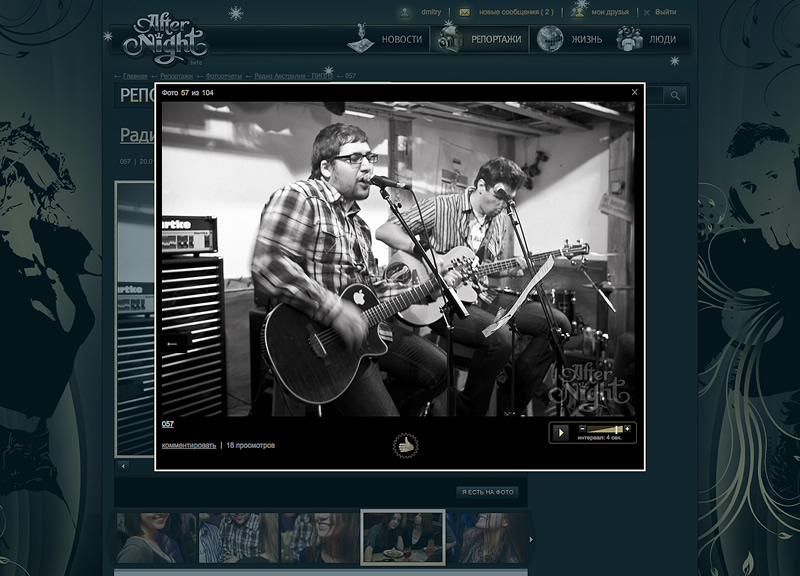
Task: Click the Фото 57 из 104 counter
Action: (x=188, y=93)
